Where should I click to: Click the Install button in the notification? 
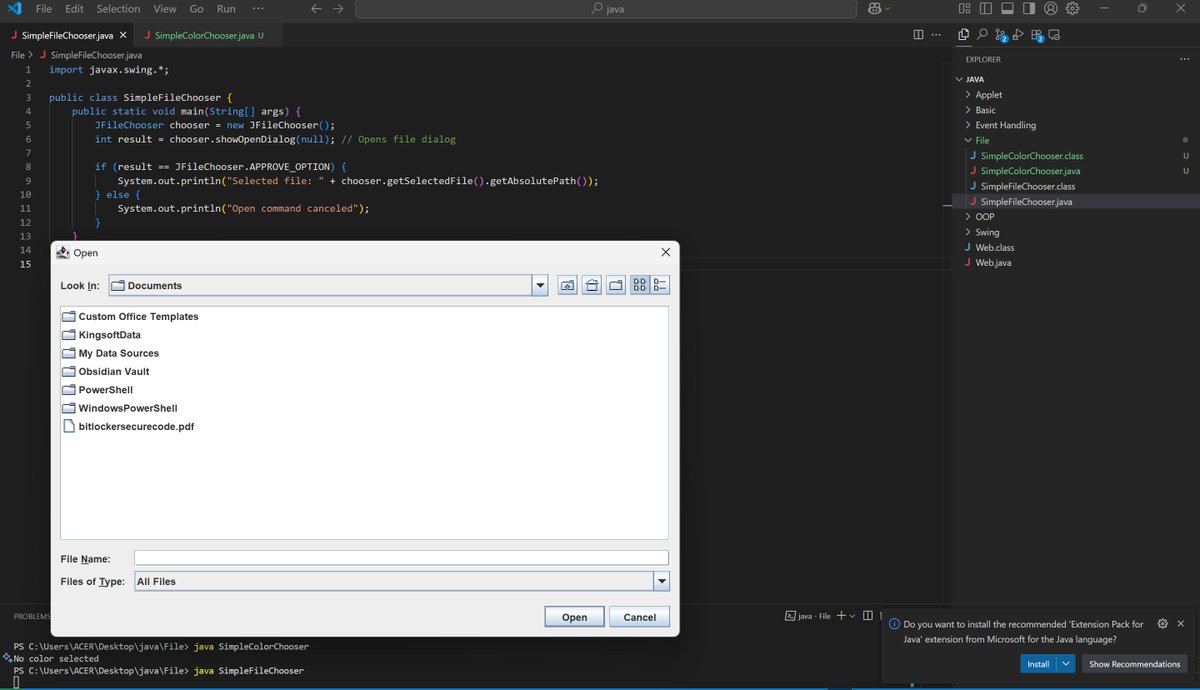pos(1038,664)
